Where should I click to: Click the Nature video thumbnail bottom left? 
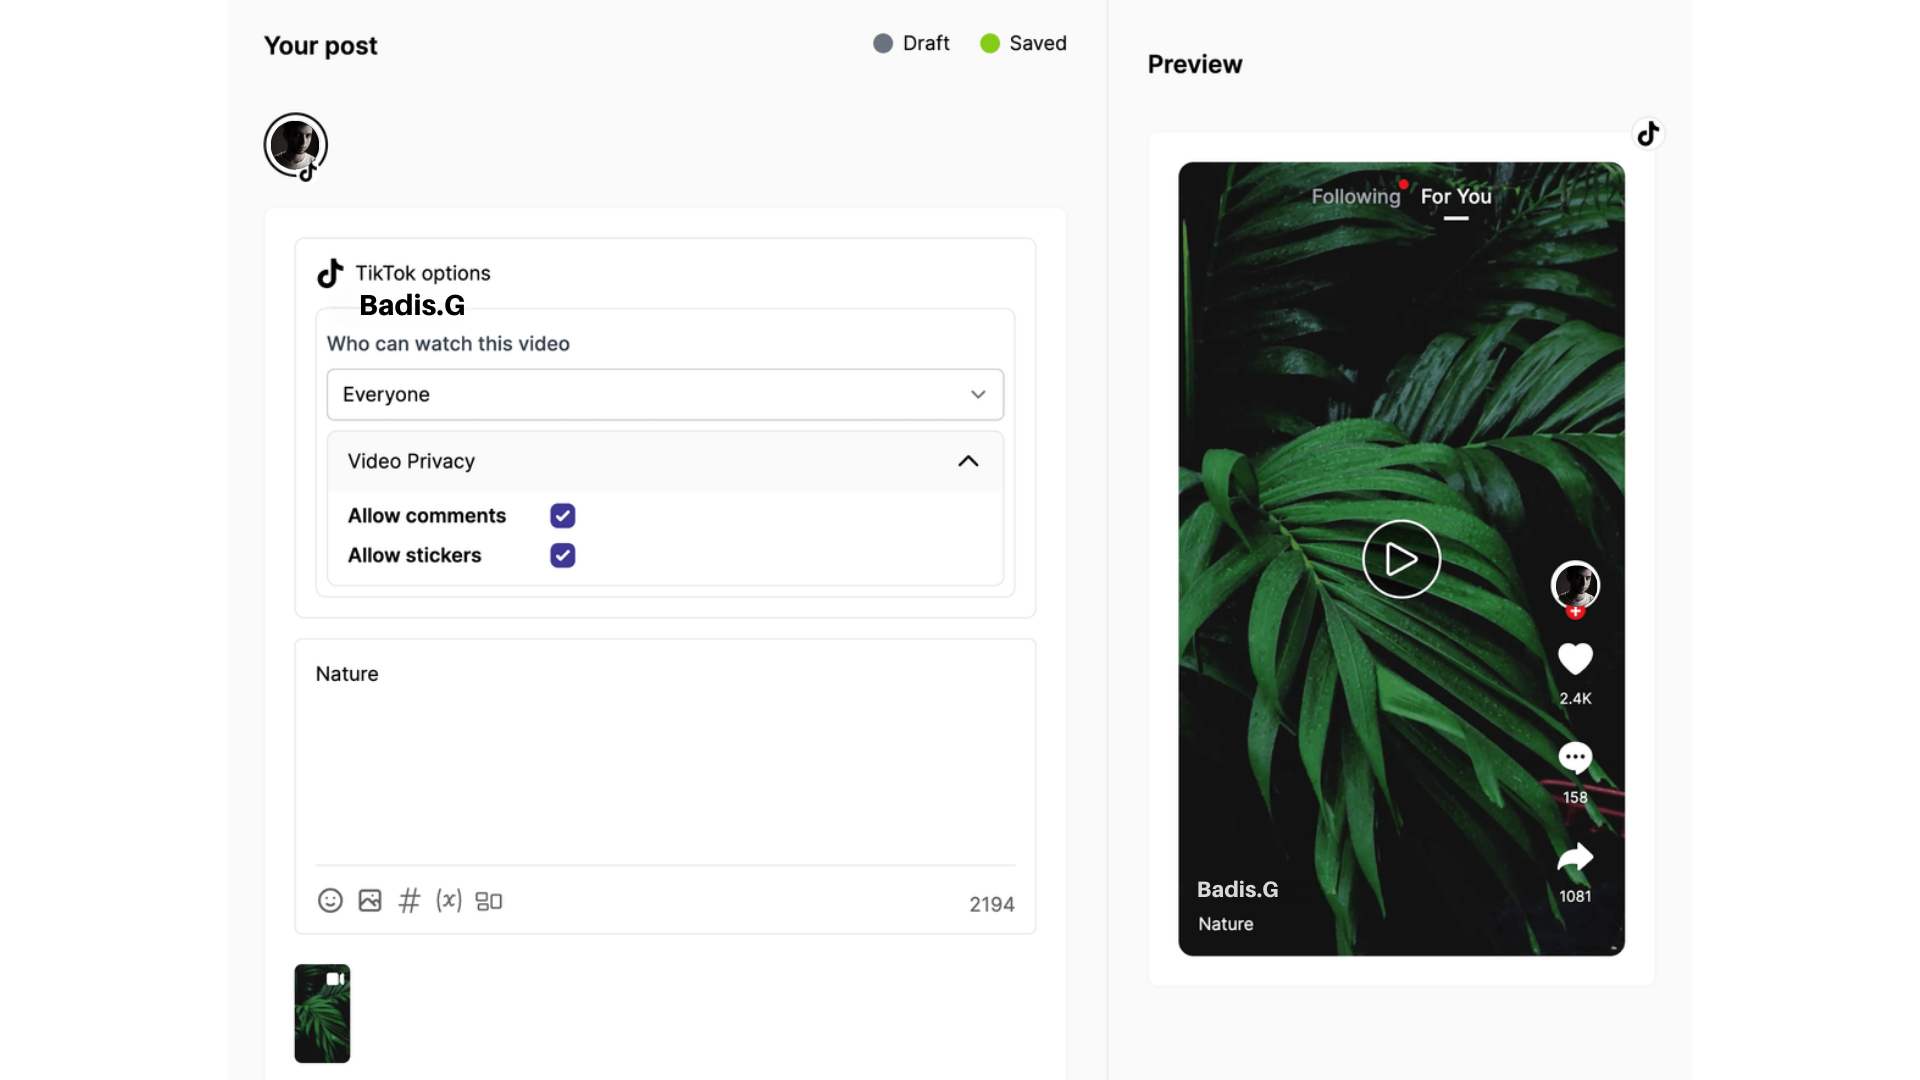point(322,1013)
